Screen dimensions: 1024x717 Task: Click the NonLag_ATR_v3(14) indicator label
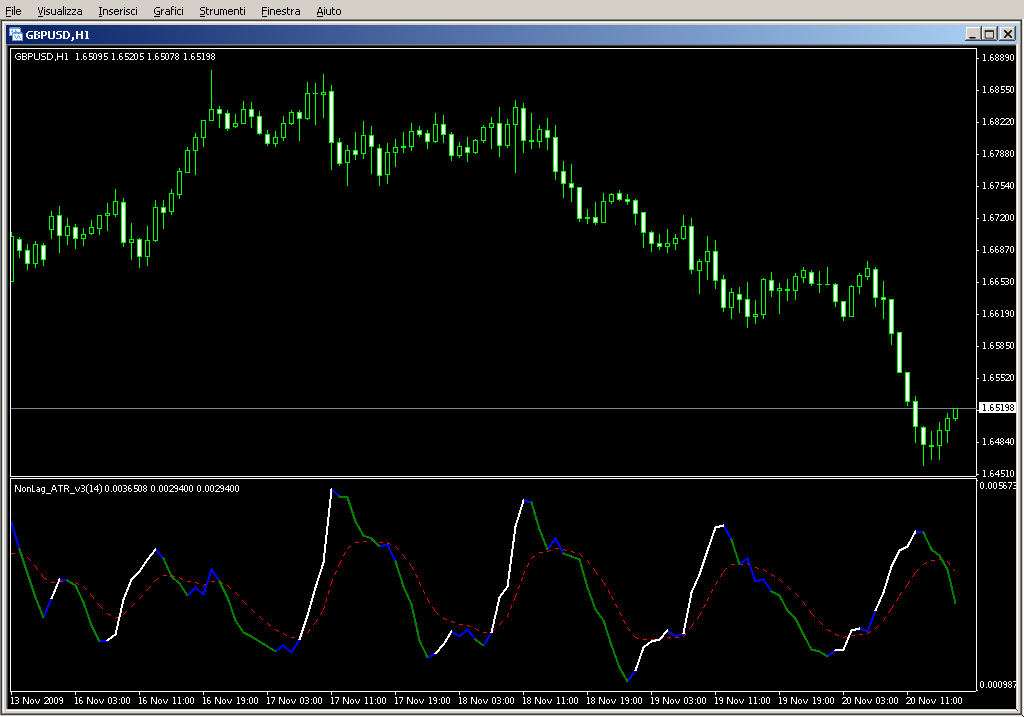pyautogui.click(x=127, y=488)
